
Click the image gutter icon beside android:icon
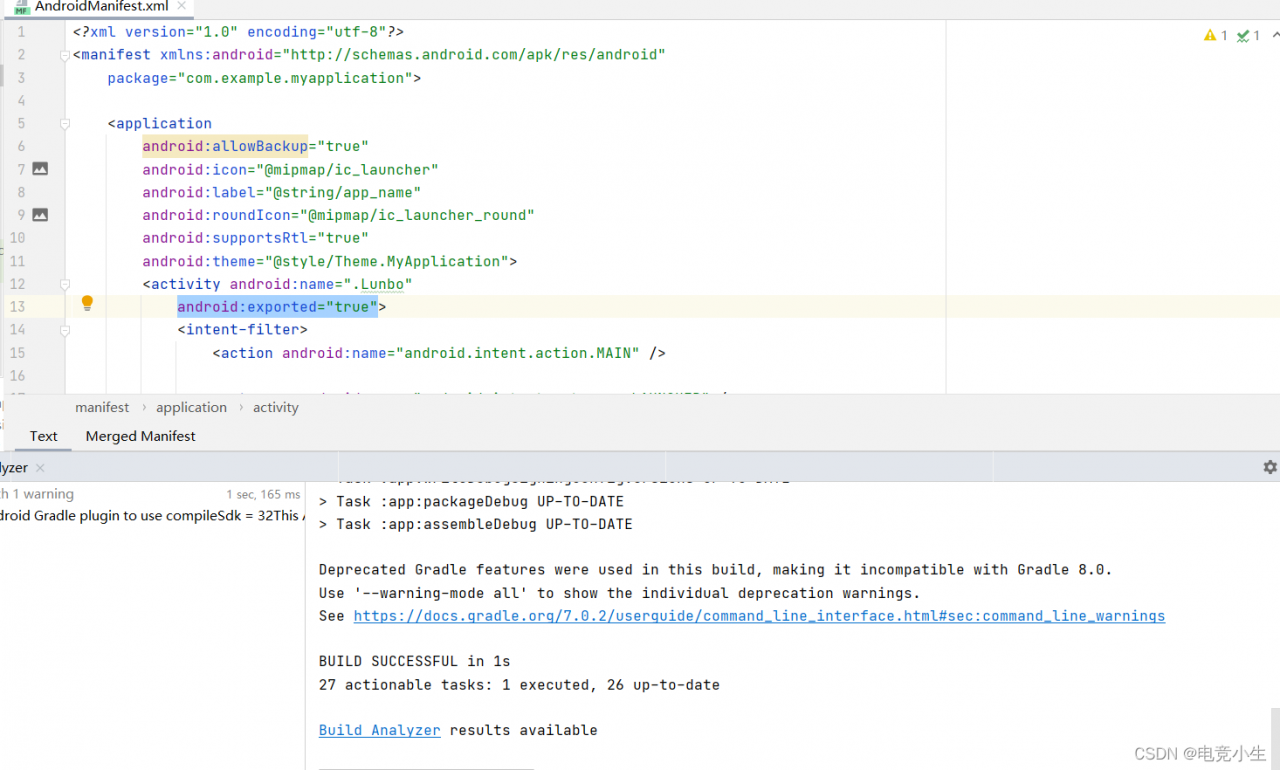tap(40, 169)
